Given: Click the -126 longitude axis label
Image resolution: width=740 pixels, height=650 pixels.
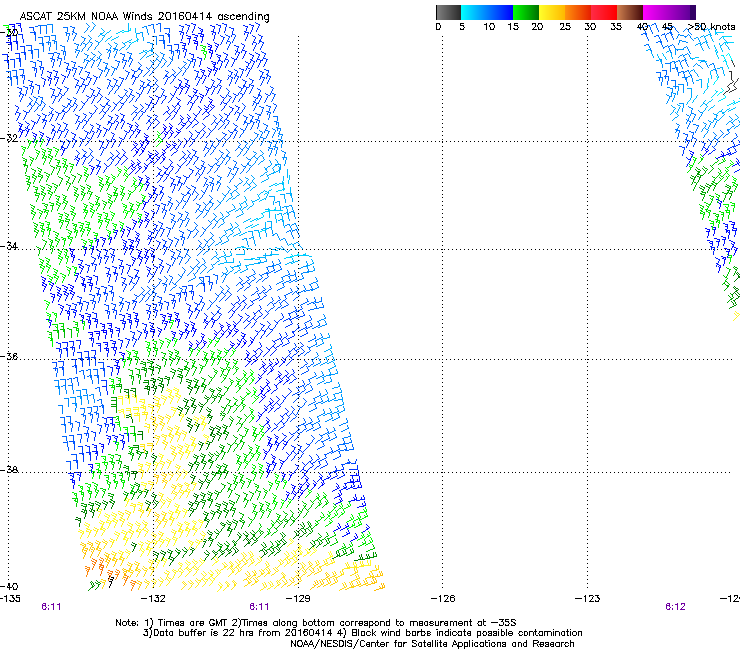Looking at the screenshot, I should coord(443,599).
